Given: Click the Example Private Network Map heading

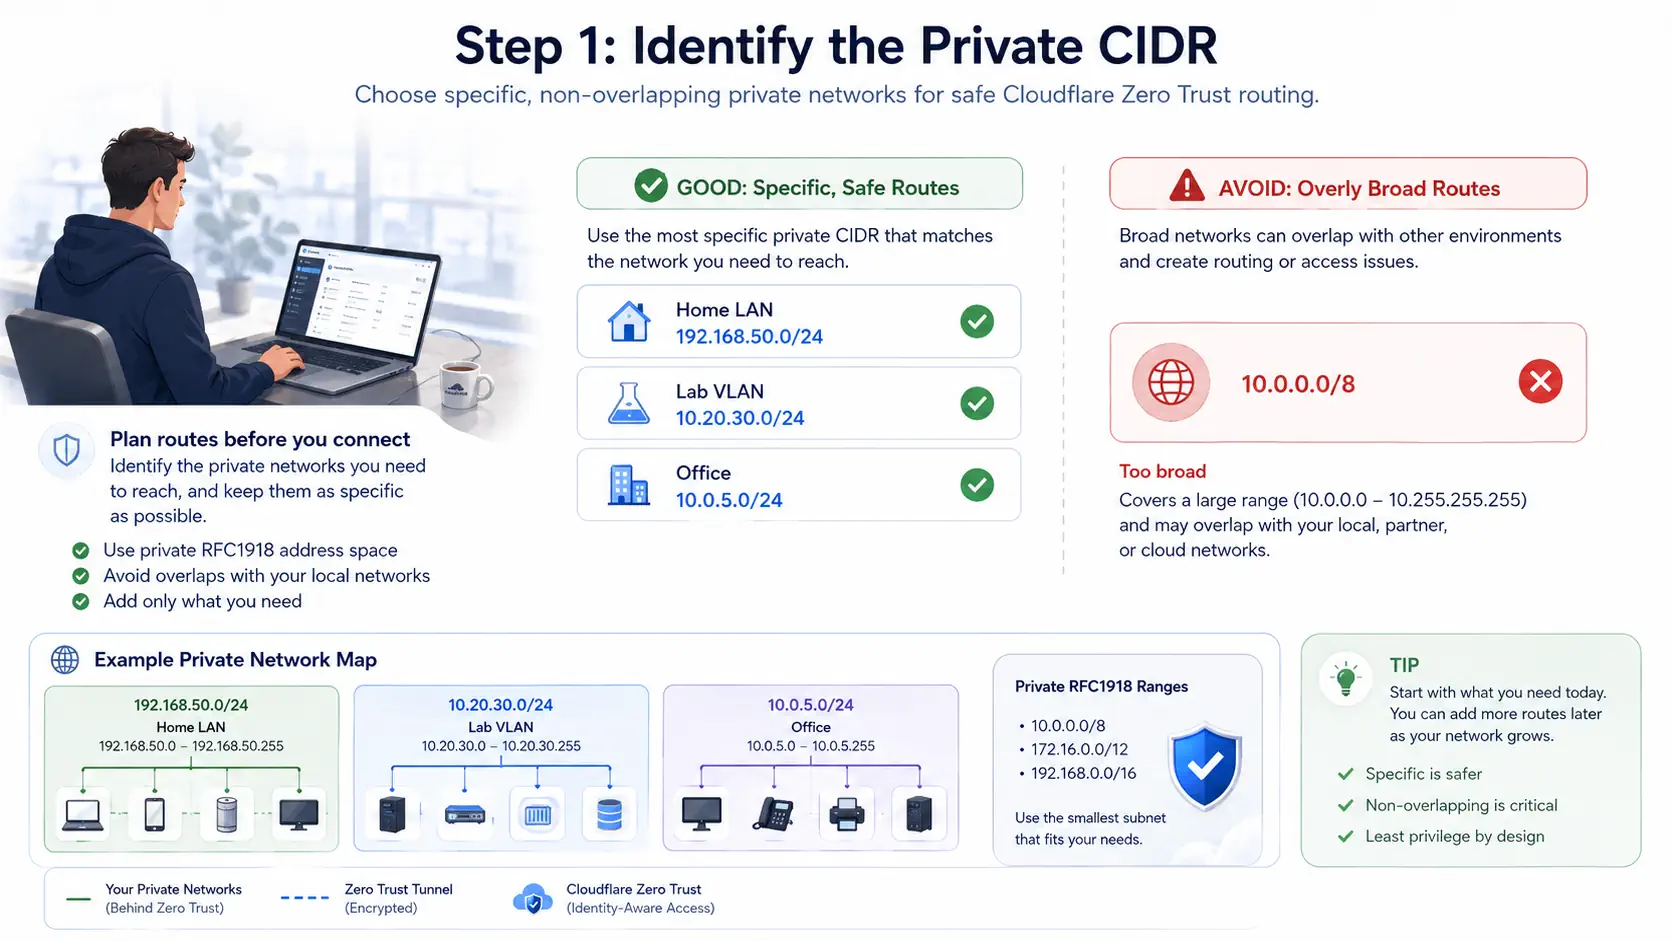Looking at the screenshot, I should point(235,660).
